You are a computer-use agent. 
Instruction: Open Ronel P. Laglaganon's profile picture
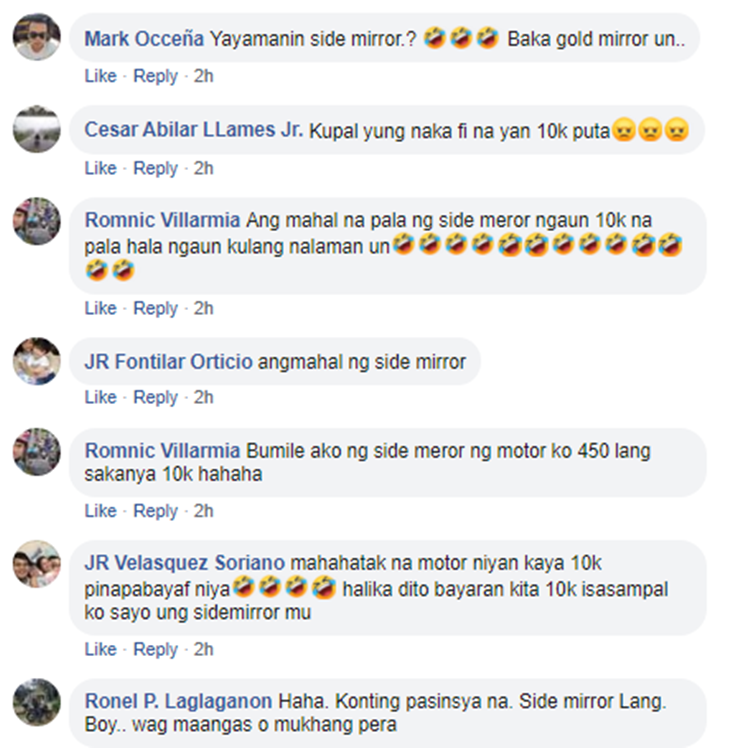(37, 702)
